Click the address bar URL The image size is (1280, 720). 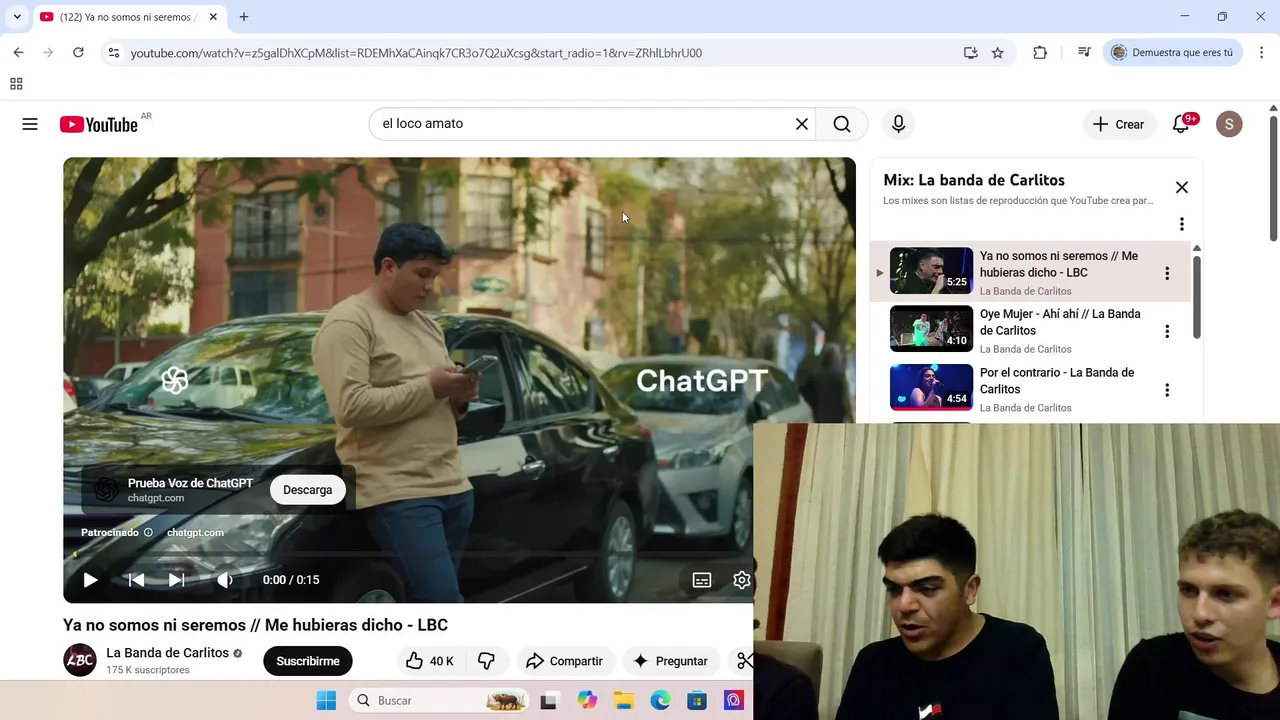coord(416,53)
